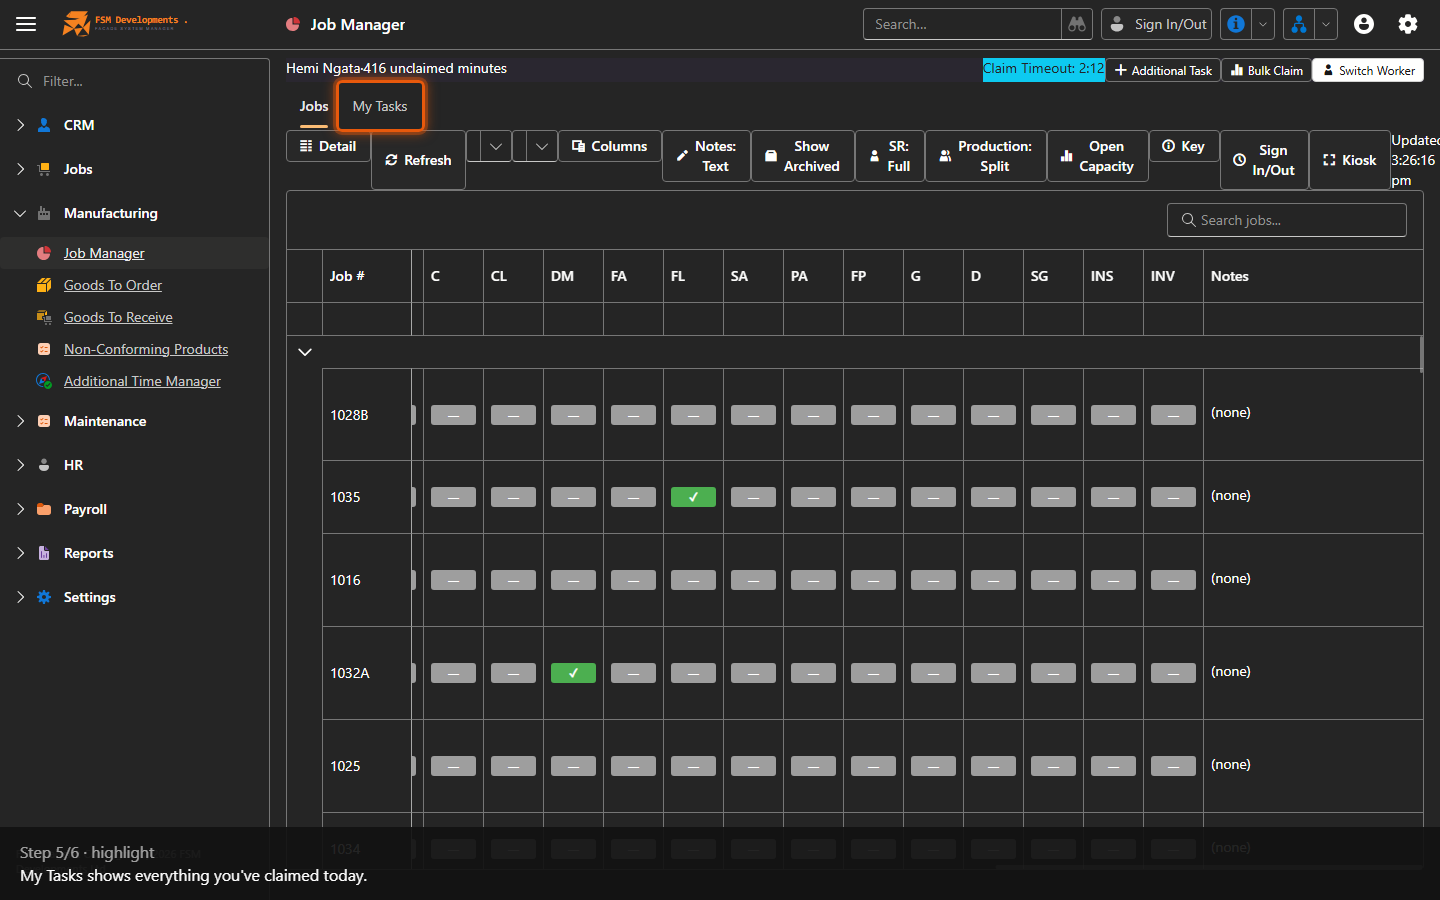The width and height of the screenshot is (1440, 900).
Task: Click the toolbar Sign In/Out button
Action: 1264,160
